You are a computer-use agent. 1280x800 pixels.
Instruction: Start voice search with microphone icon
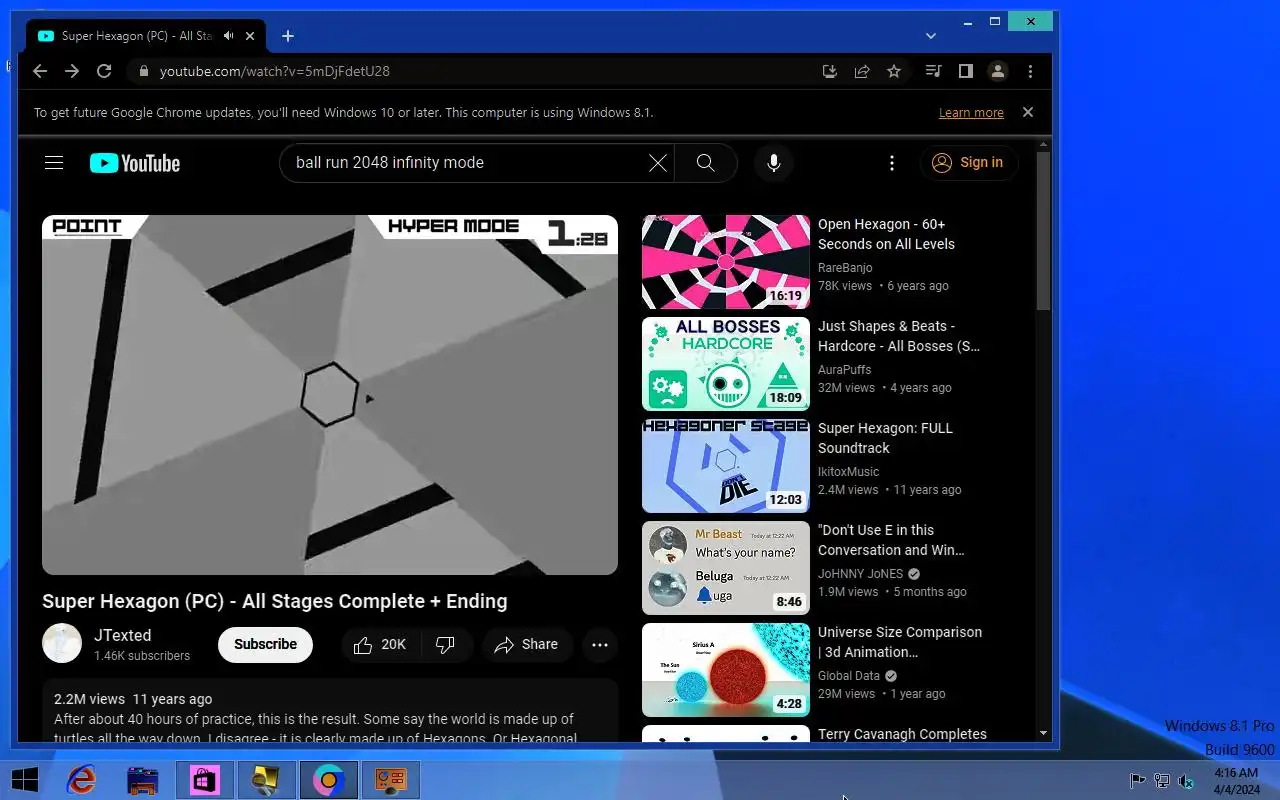(x=773, y=163)
